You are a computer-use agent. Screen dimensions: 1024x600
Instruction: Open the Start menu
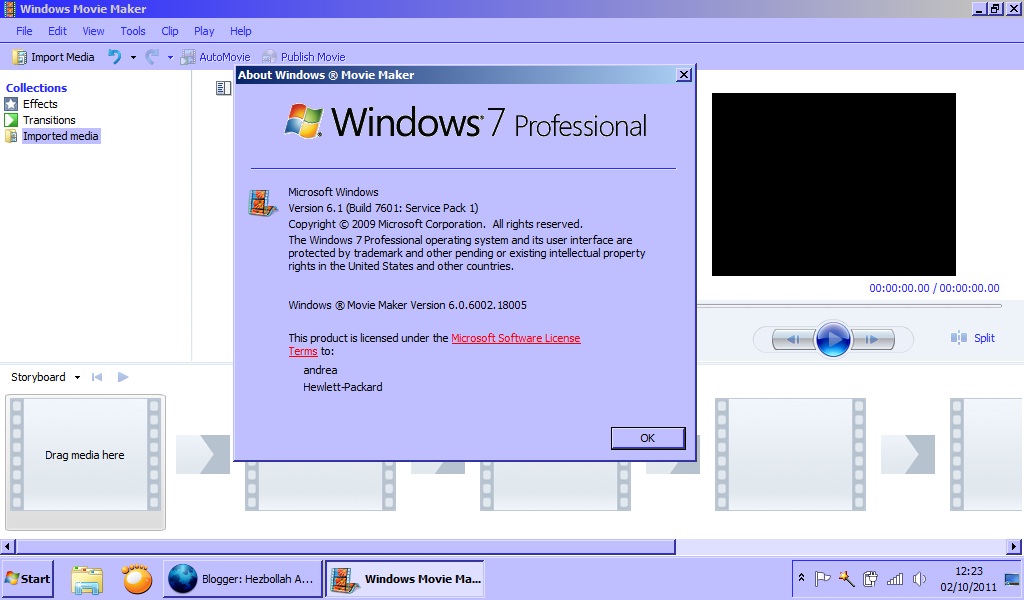(27, 578)
